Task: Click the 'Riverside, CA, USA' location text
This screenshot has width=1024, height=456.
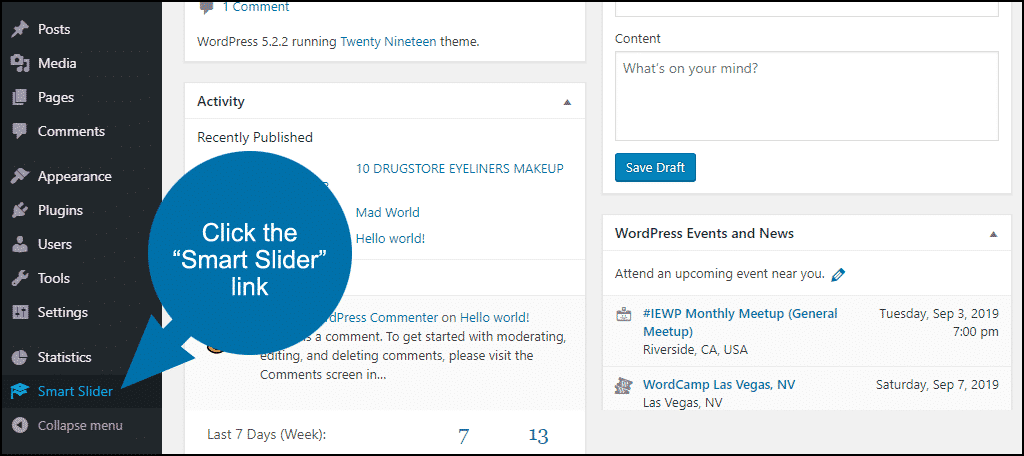Action: [696, 350]
